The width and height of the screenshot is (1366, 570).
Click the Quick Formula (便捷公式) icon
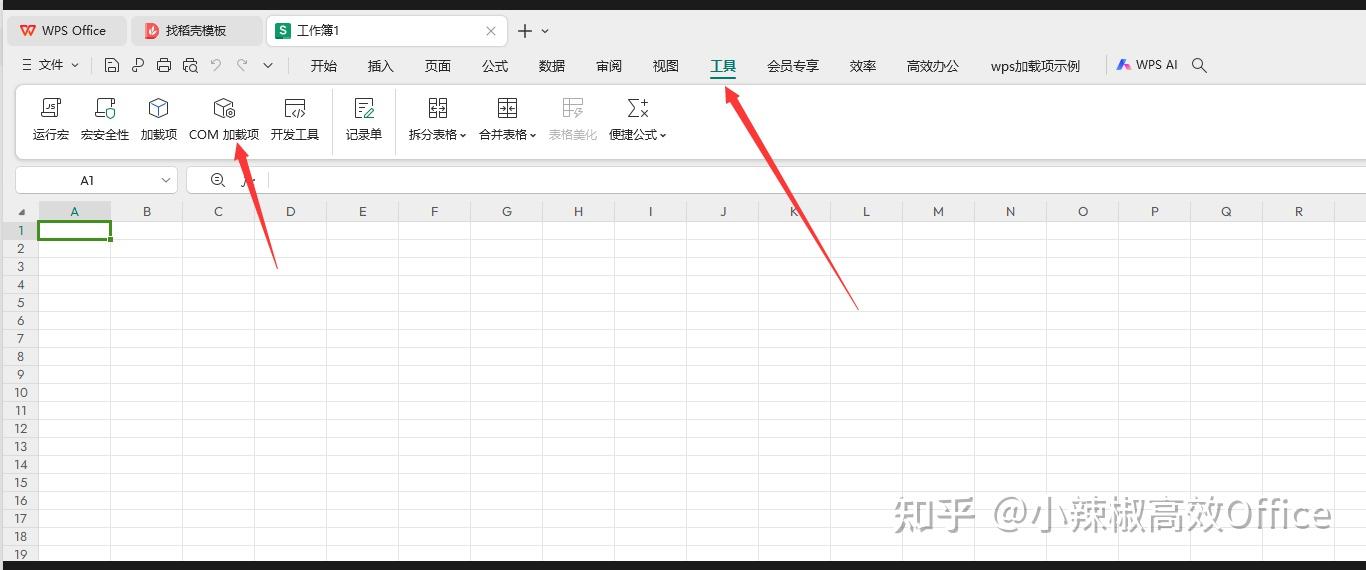[x=637, y=108]
